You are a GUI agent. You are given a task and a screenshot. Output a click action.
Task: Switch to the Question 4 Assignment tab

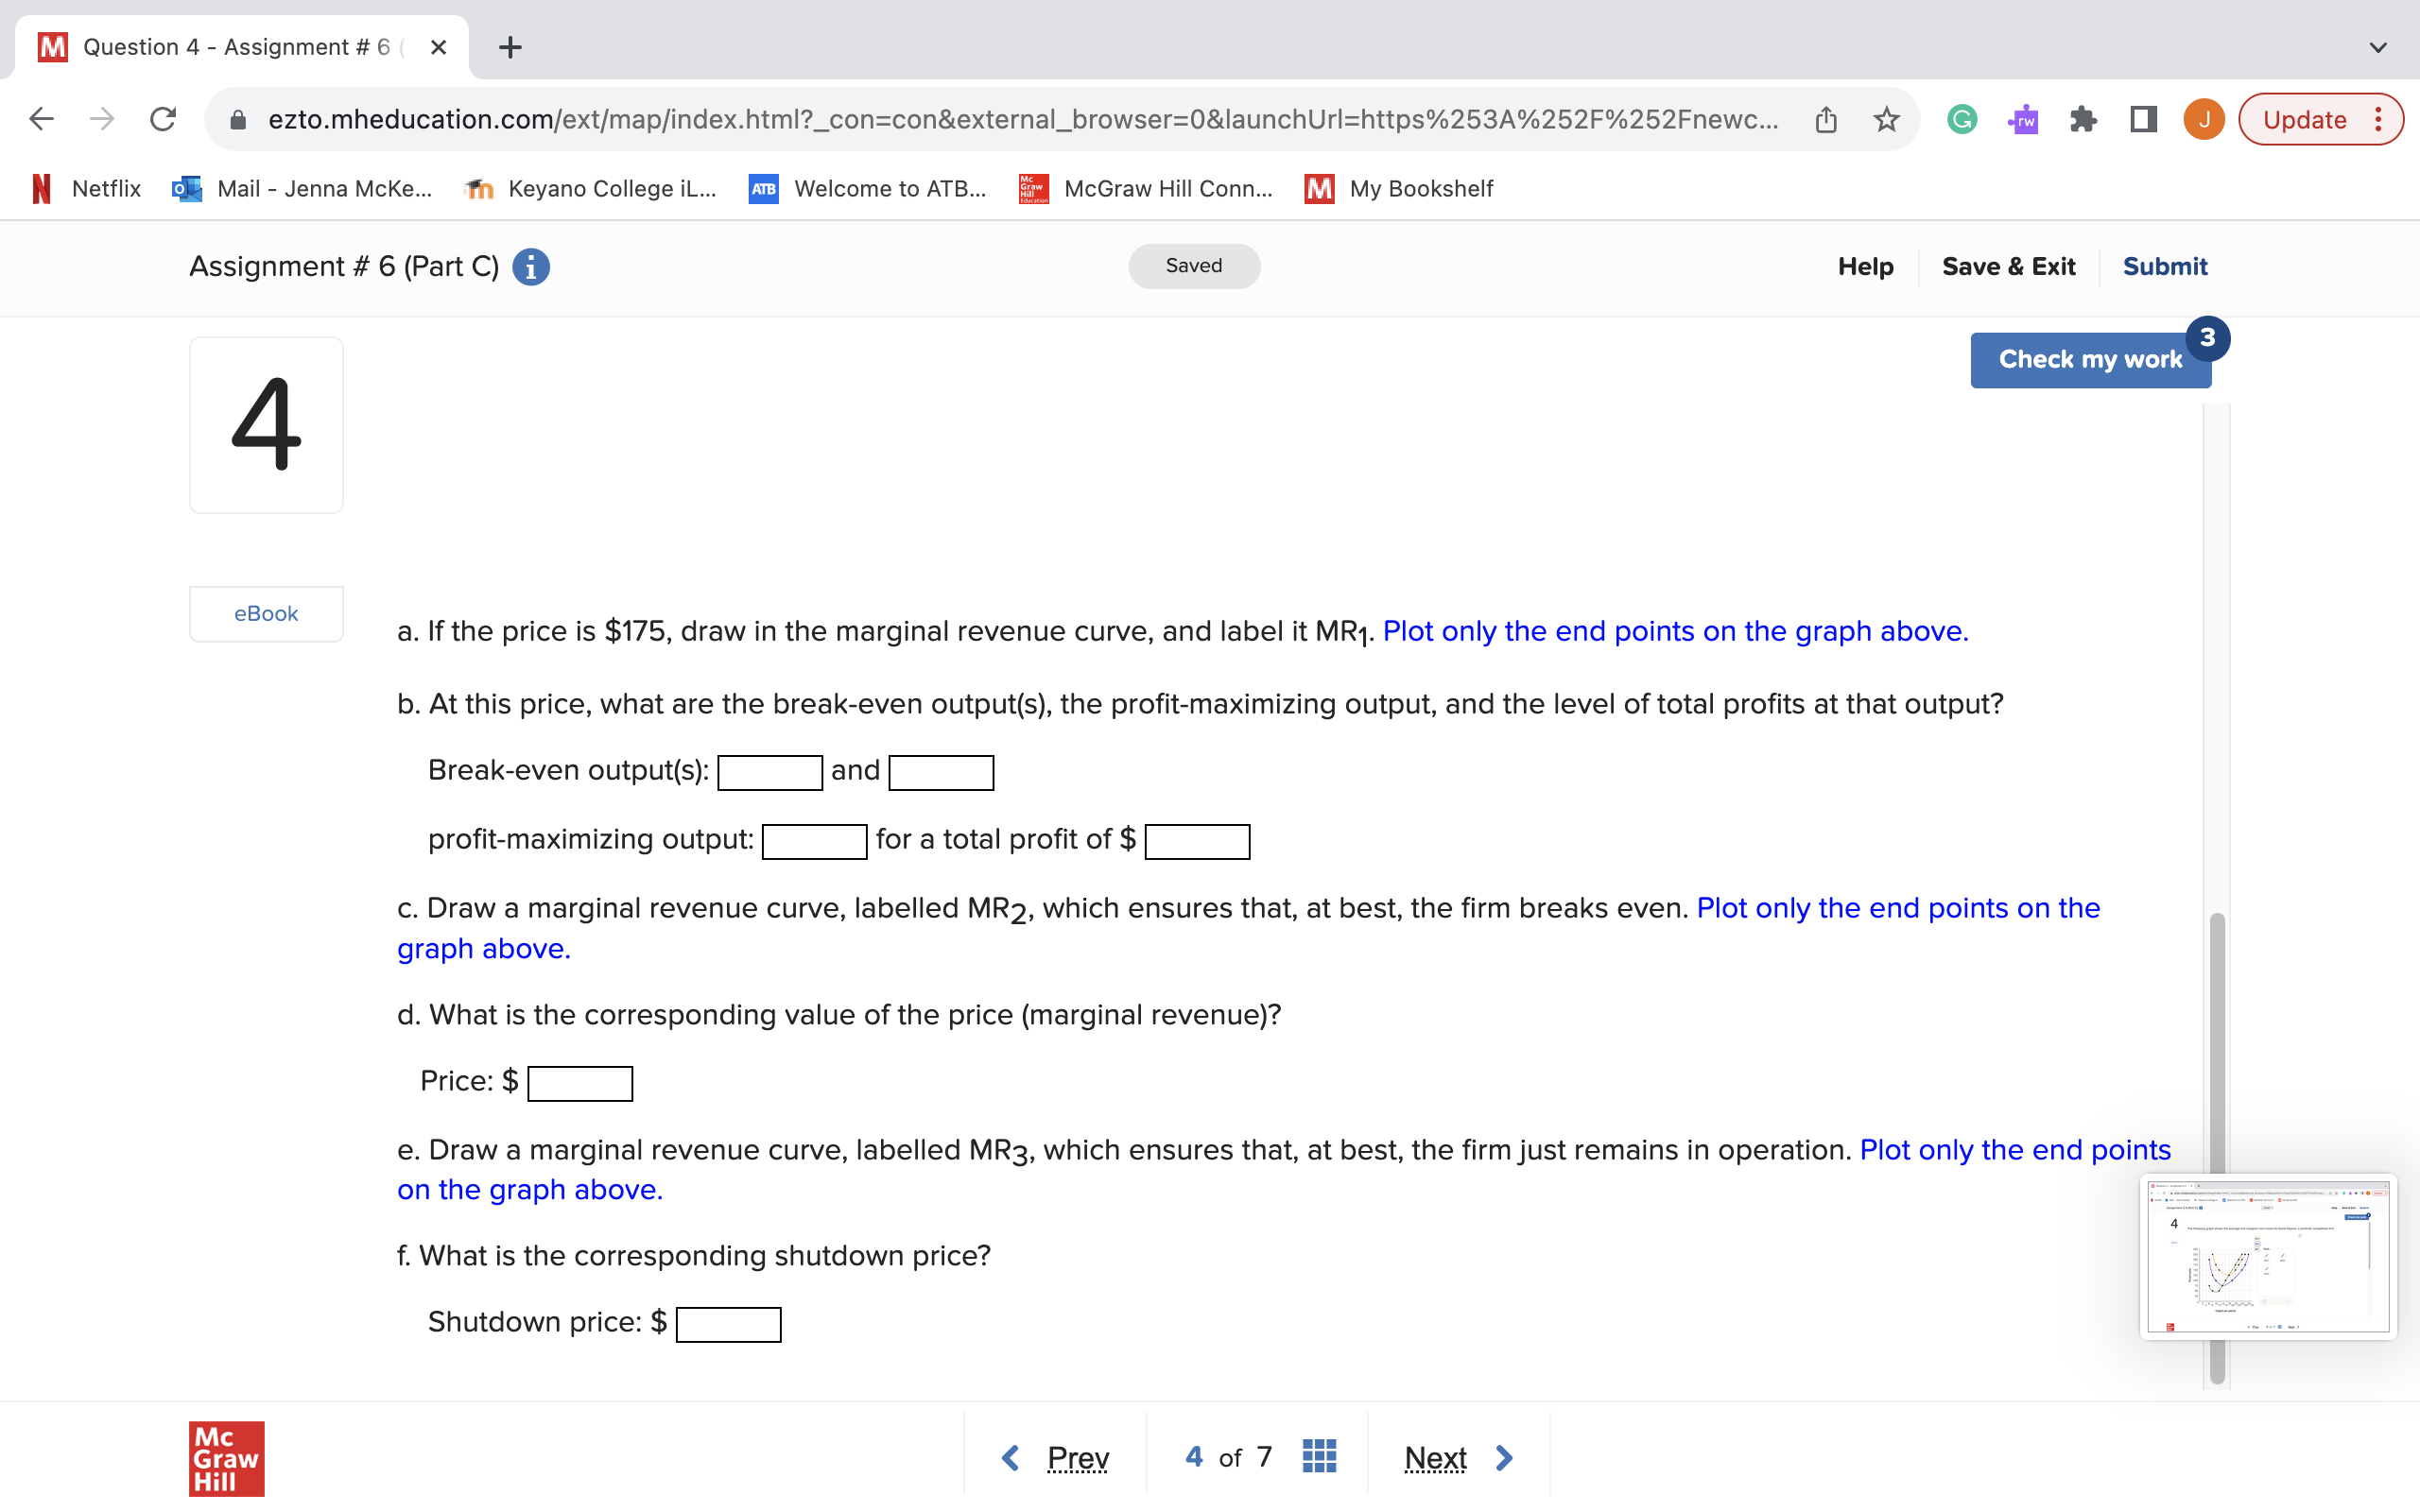coord(220,46)
